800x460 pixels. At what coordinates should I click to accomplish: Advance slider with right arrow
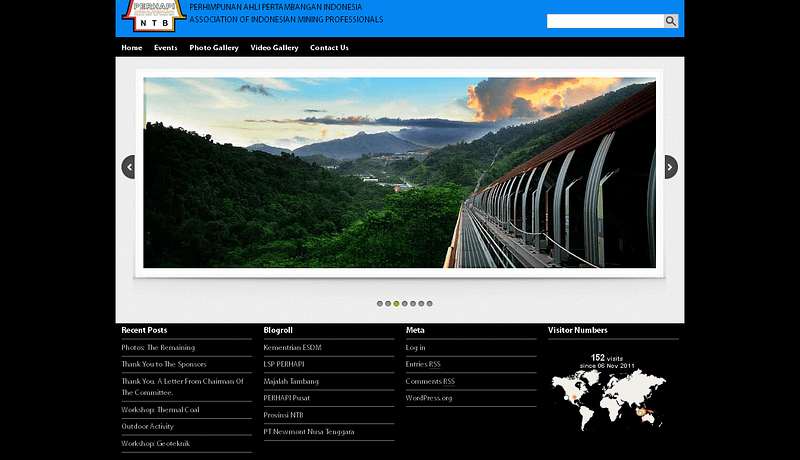pos(671,167)
